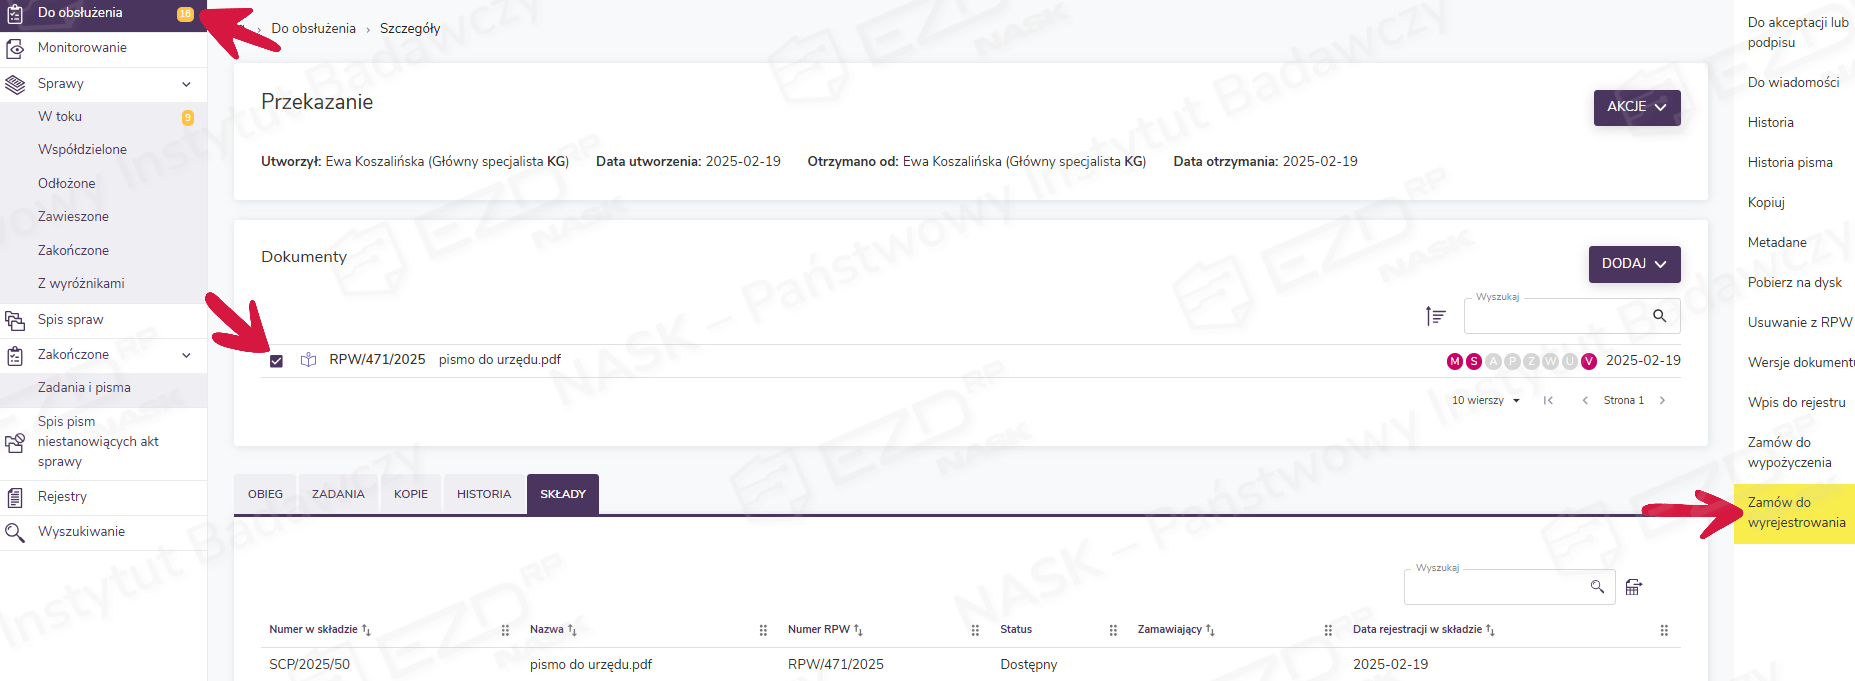Open the DODAJ dropdown menu
This screenshot has height=681, width=1855.
1634,264
